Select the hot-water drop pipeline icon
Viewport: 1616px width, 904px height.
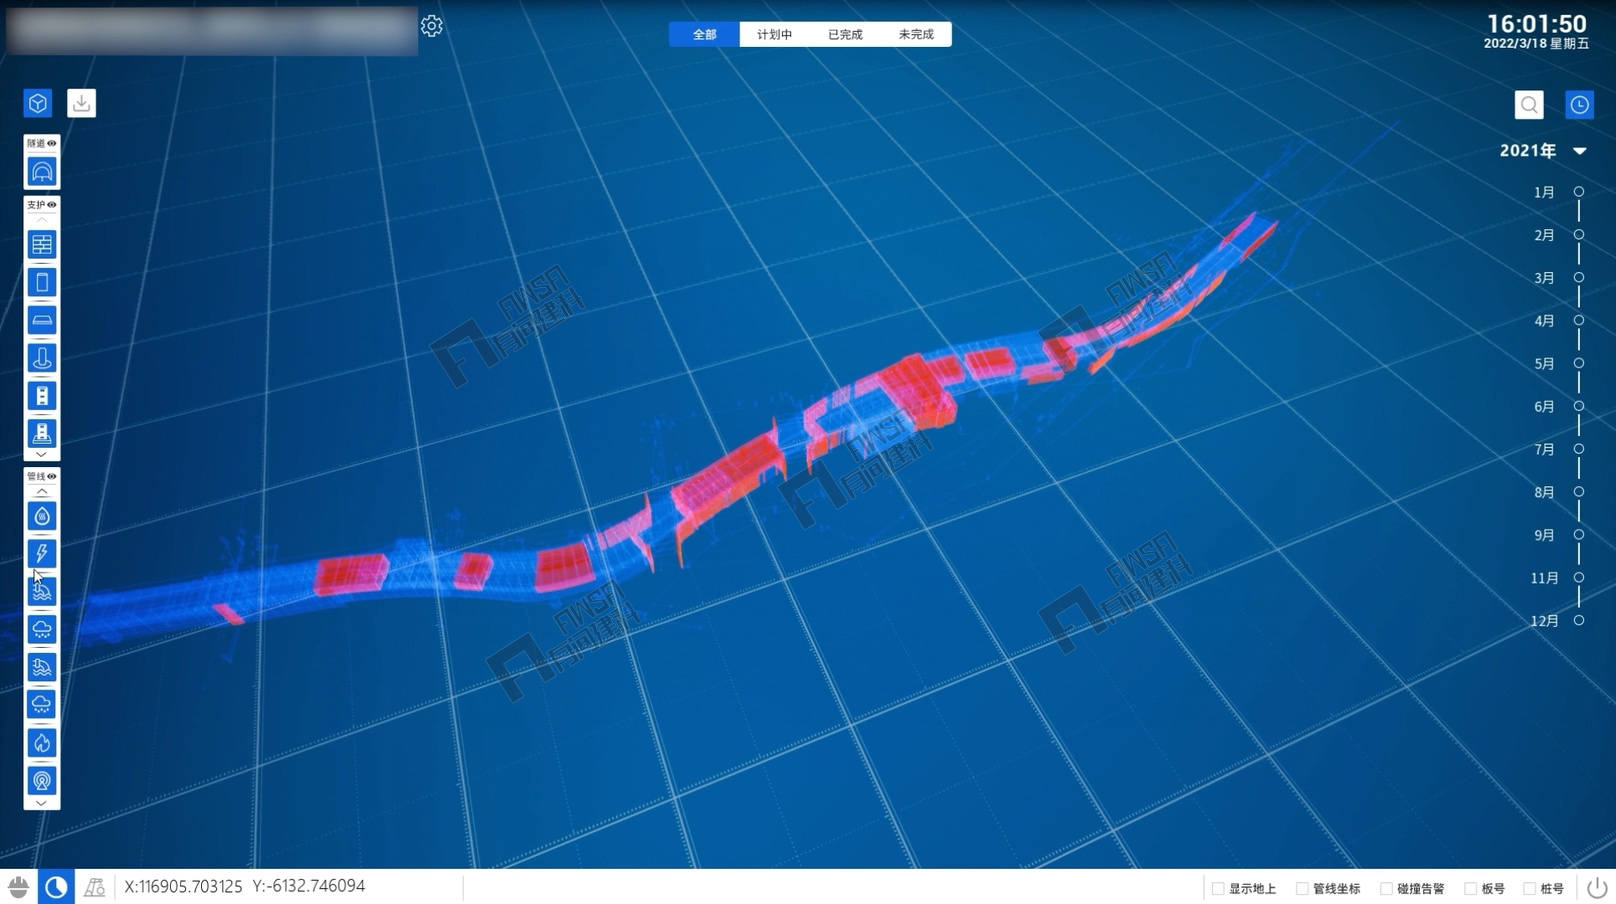42,516
